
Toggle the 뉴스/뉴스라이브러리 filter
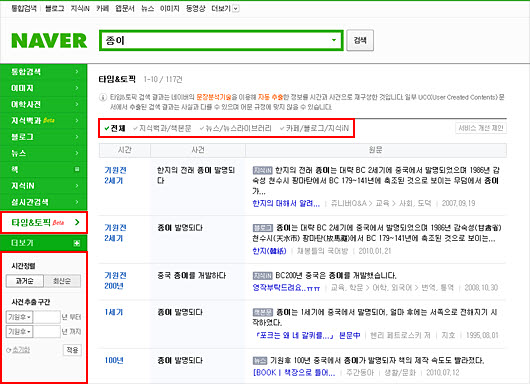pos(236,128)
